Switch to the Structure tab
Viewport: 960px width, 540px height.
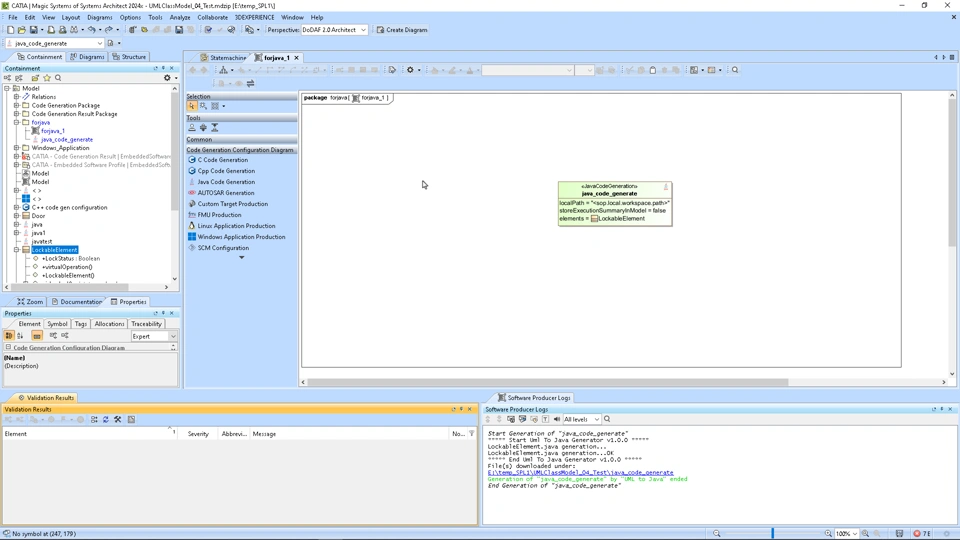point(129,57)
